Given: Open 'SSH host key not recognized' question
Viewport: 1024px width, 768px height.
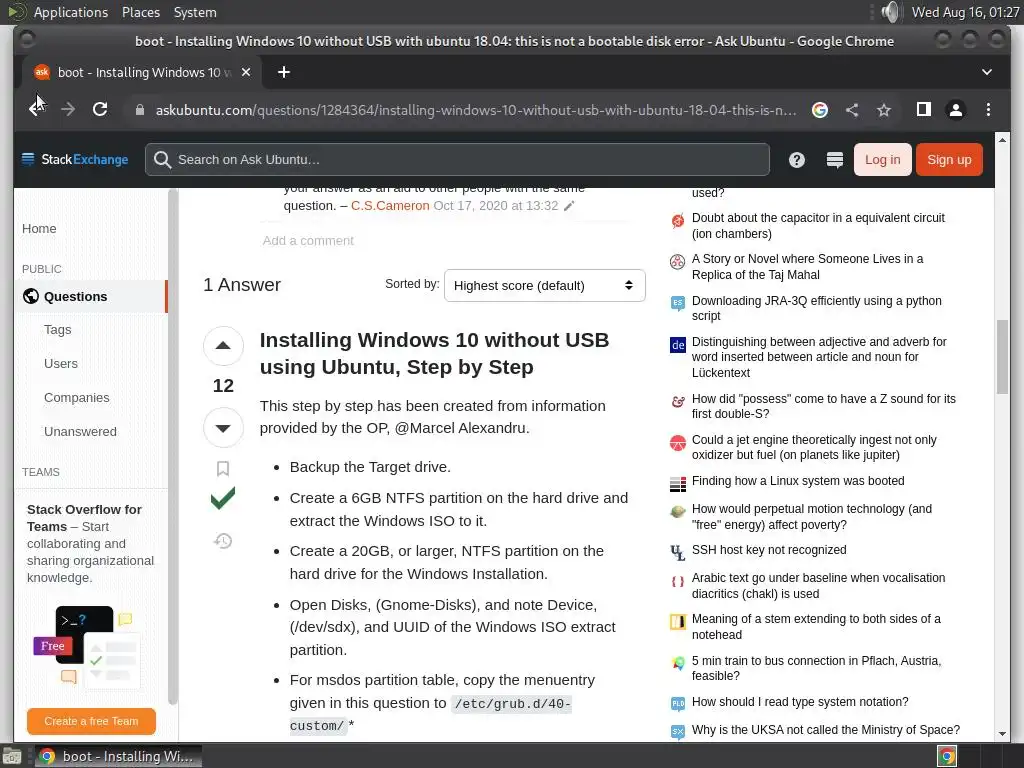Looking at the screenshot, I should [769, 550].
